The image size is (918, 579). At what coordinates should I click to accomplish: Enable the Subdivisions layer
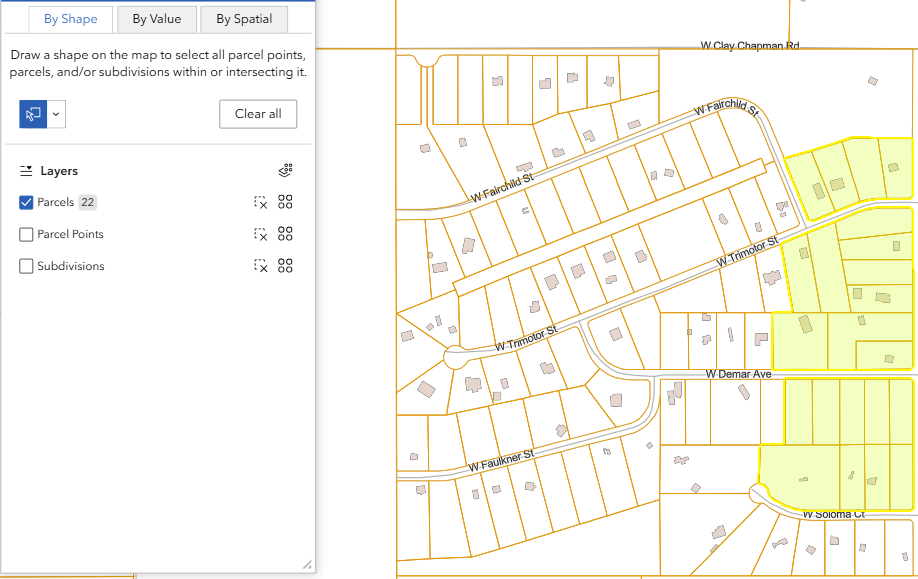[25, 266]
